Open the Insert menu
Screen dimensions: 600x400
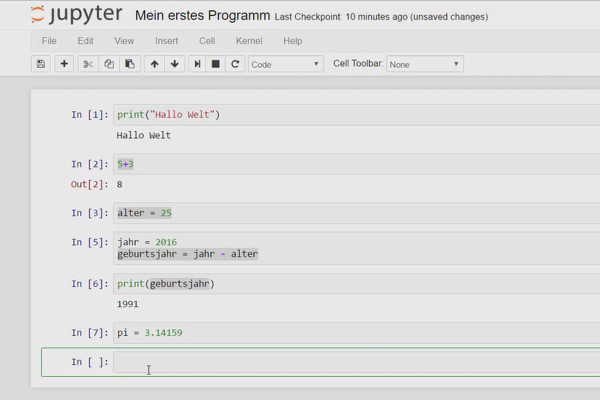click(x=166, y=41)
